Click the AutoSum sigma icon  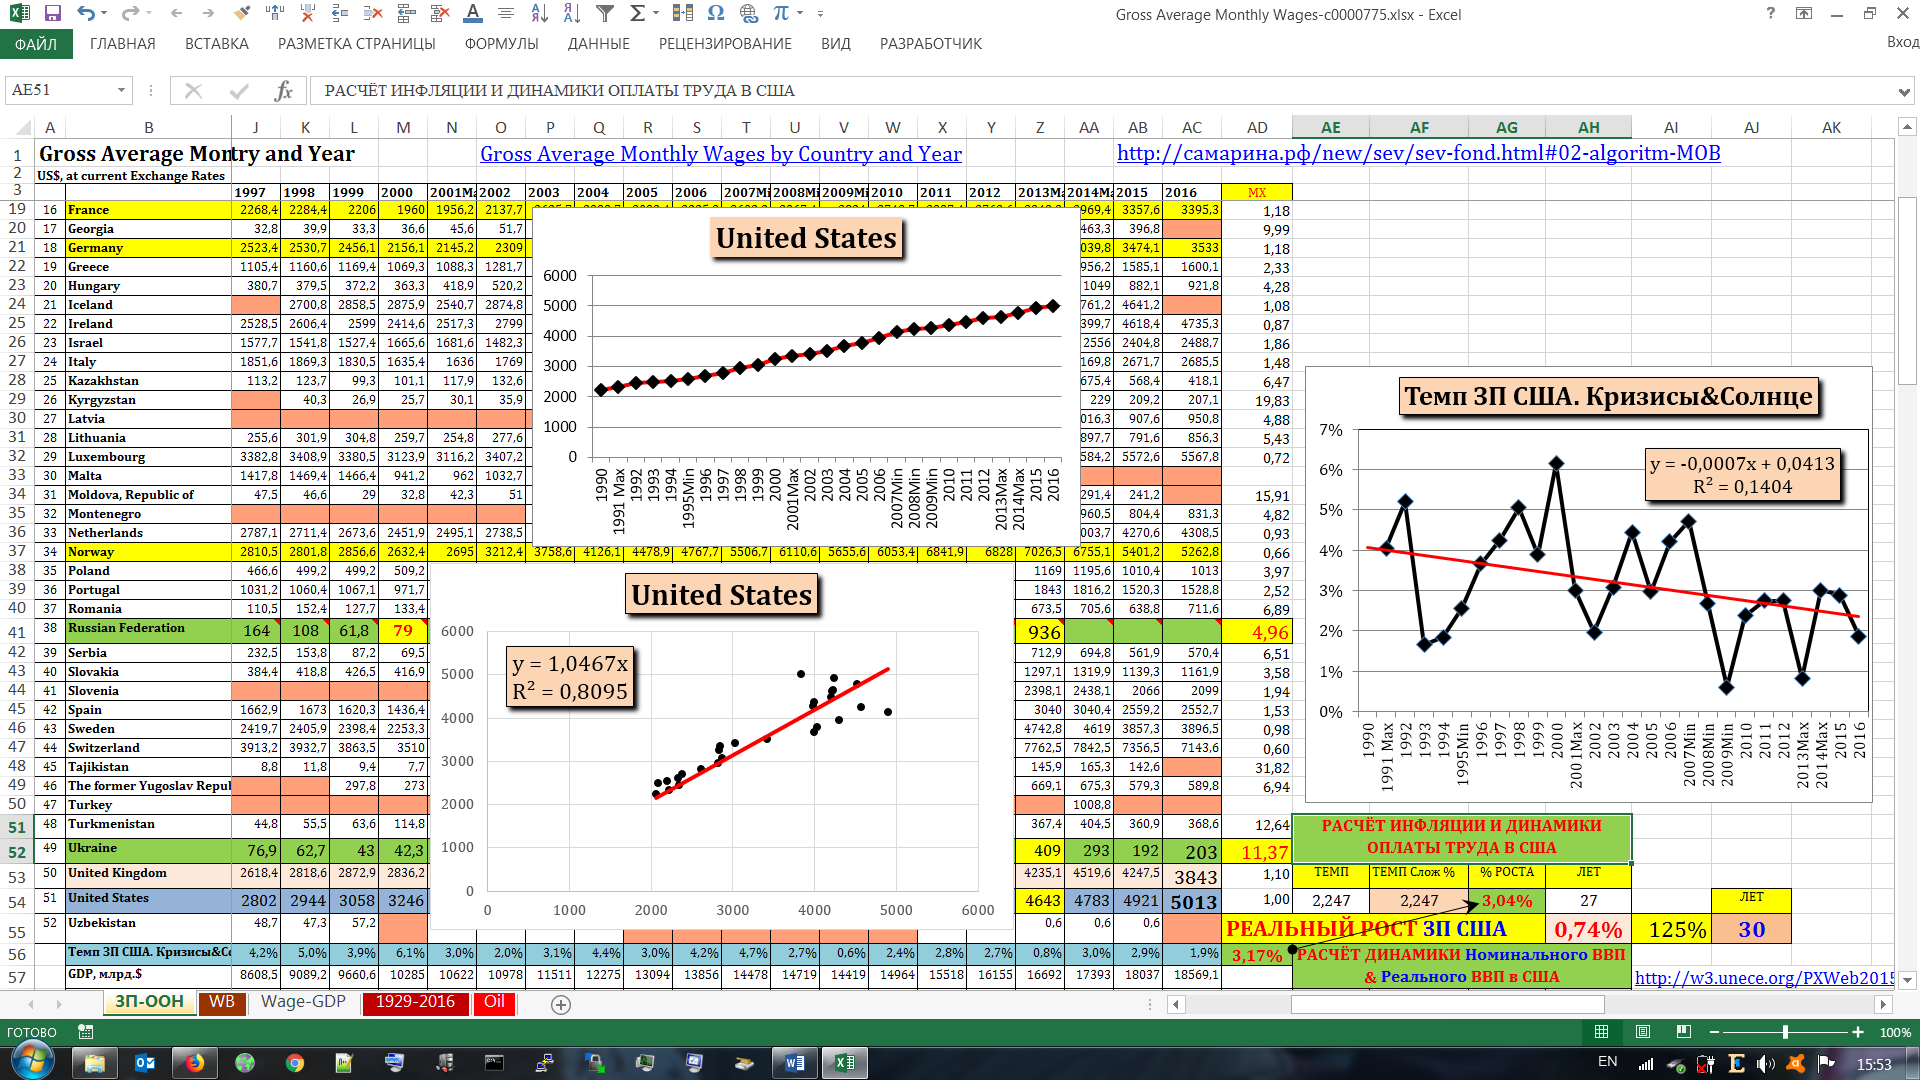pyautogui.click(x=637, y=14)
